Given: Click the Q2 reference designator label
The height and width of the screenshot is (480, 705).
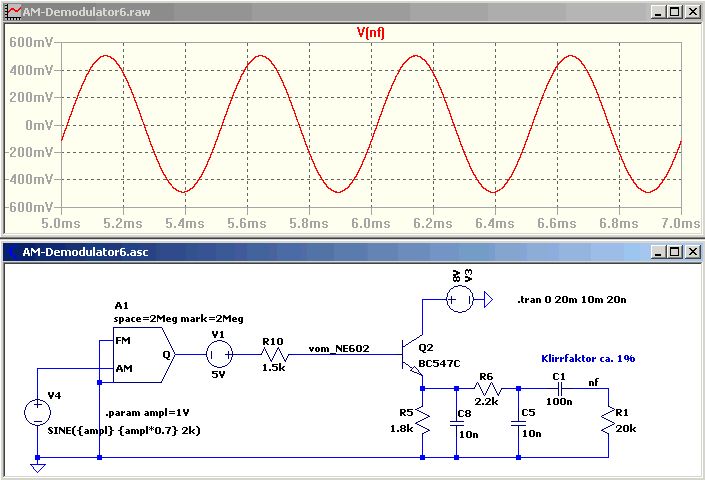Looking at the screenshot, I should click(426, 347).
